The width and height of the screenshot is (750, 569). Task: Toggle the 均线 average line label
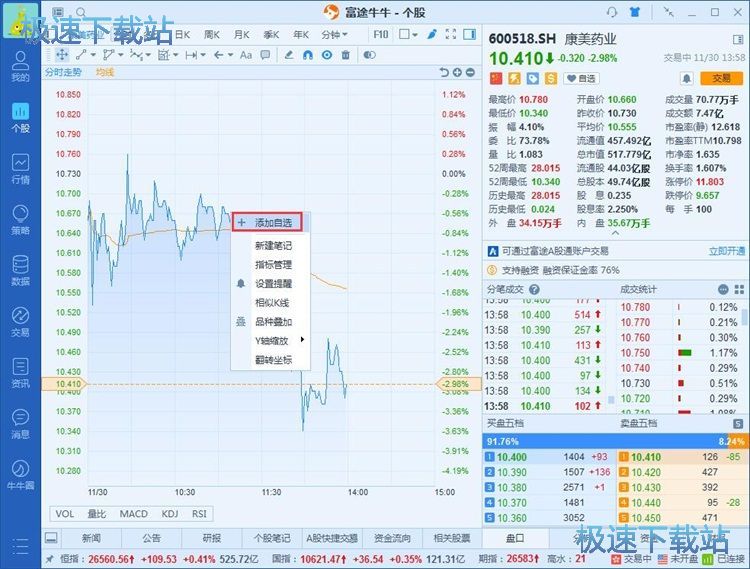[x=105, y=72]
